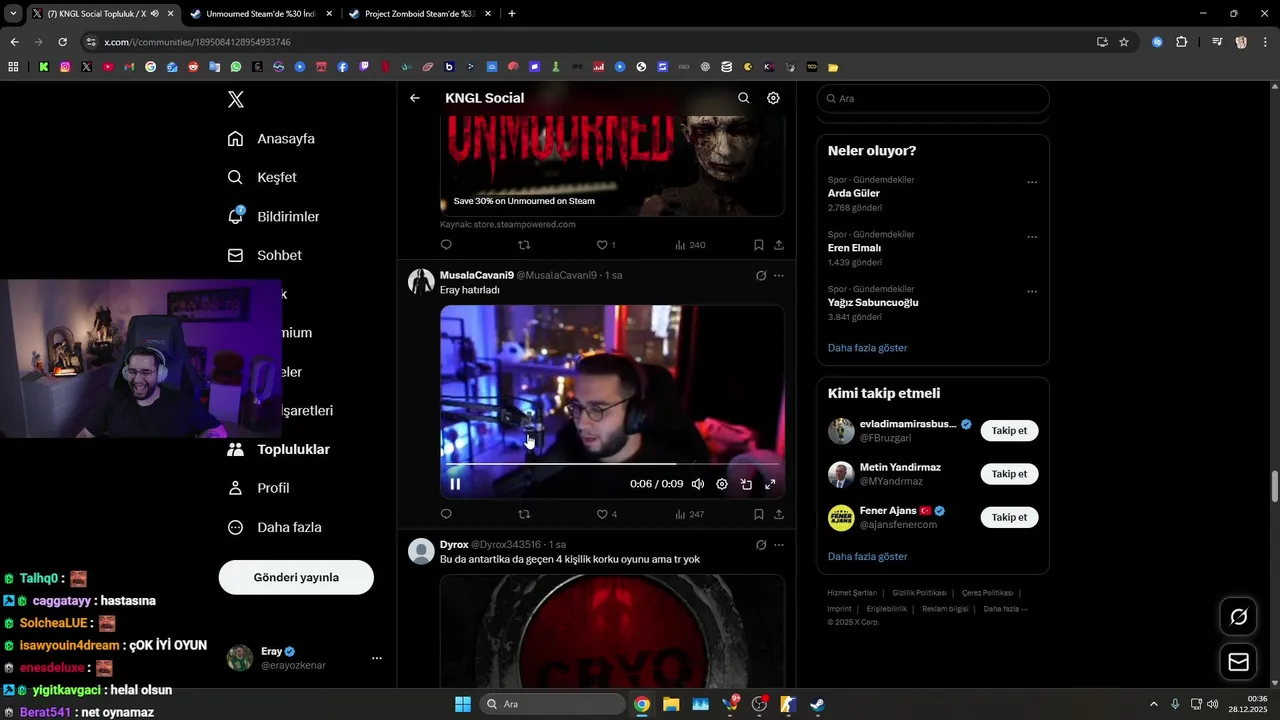Open more options on Dyrox post
The height and width of the screenshot is (720, 1280).
click(779, 545)
